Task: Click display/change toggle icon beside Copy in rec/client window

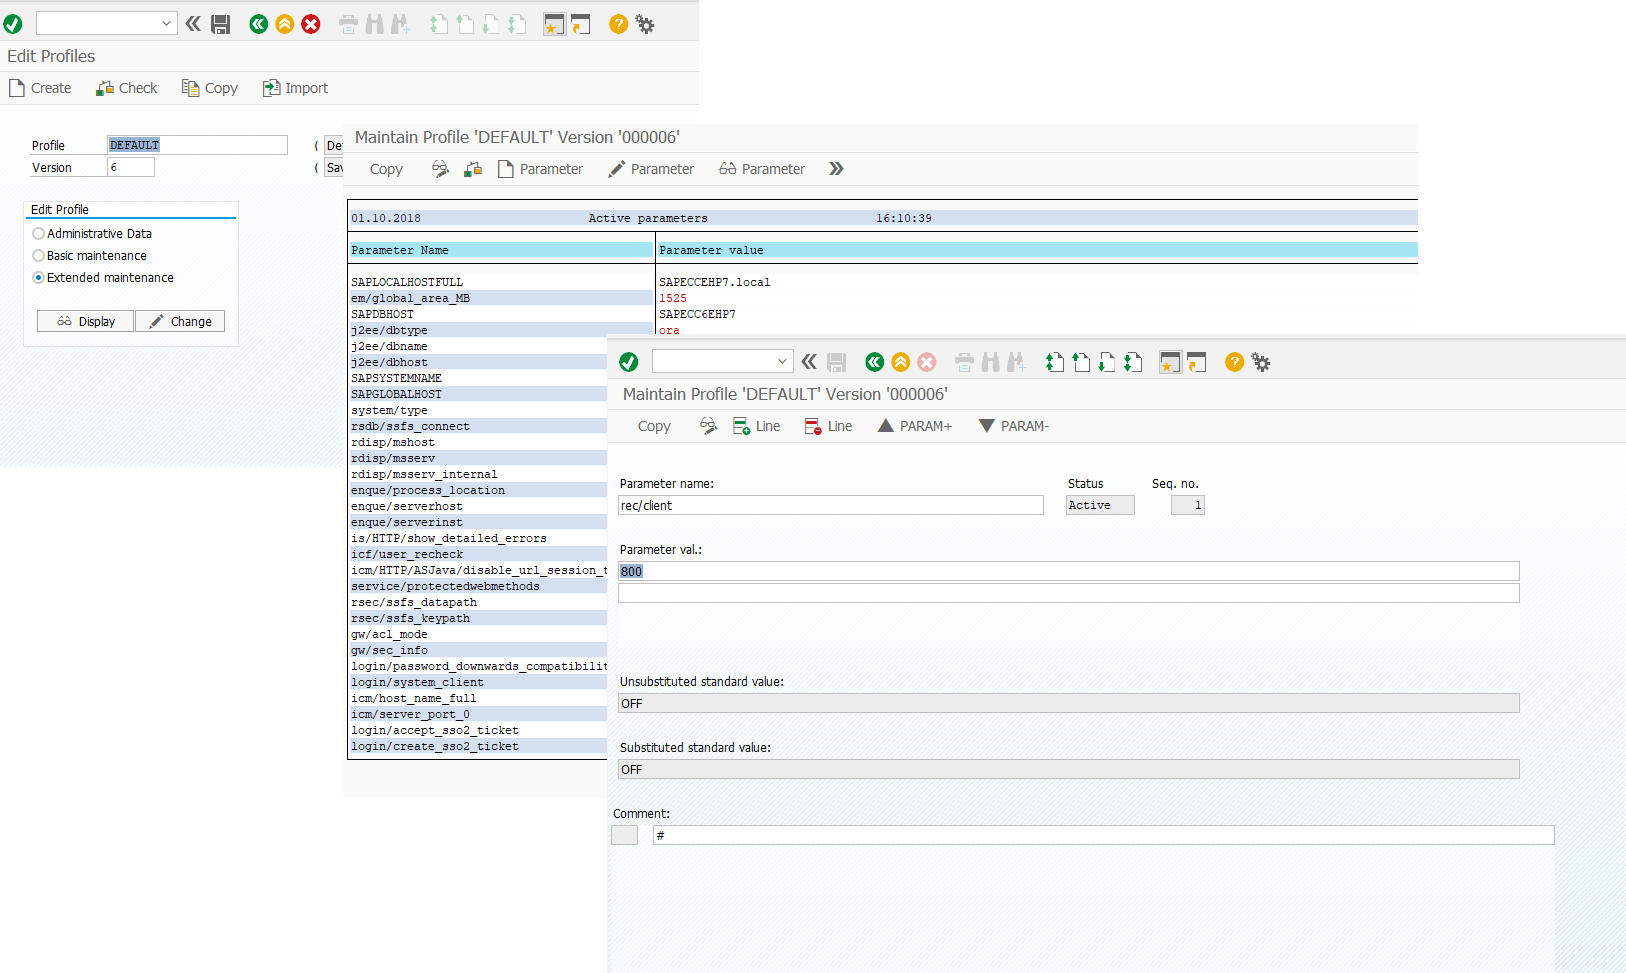Action: pos(708,426)
